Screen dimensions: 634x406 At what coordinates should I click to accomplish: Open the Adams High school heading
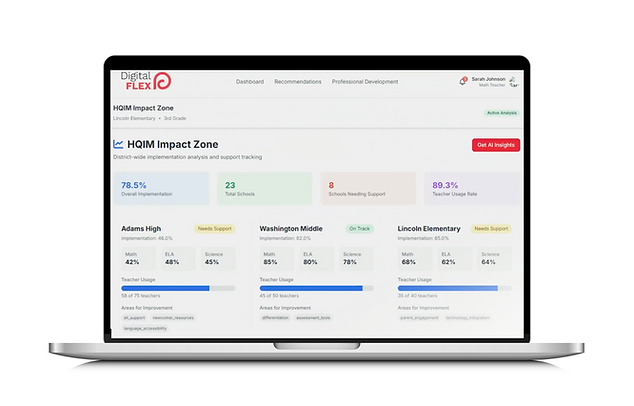pyautogui.click(x=141, y=228)
